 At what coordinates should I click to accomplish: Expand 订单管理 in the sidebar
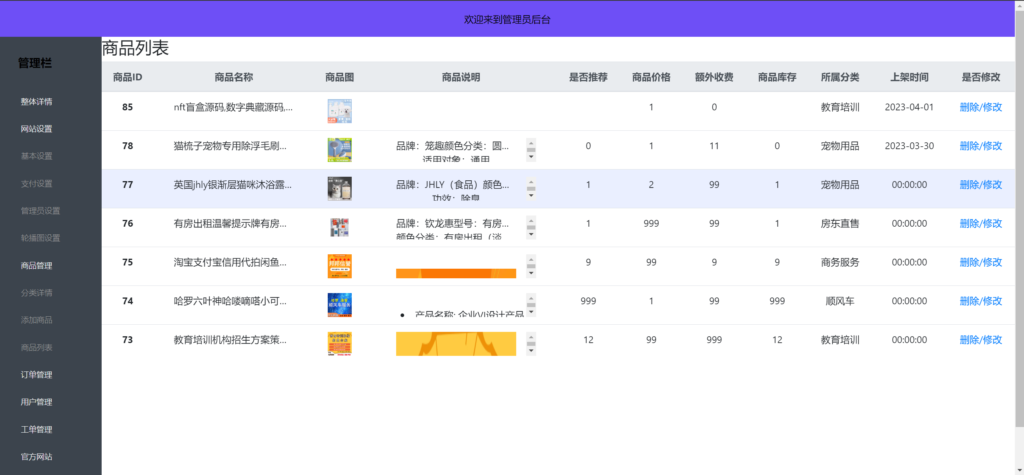coord(36,375)
